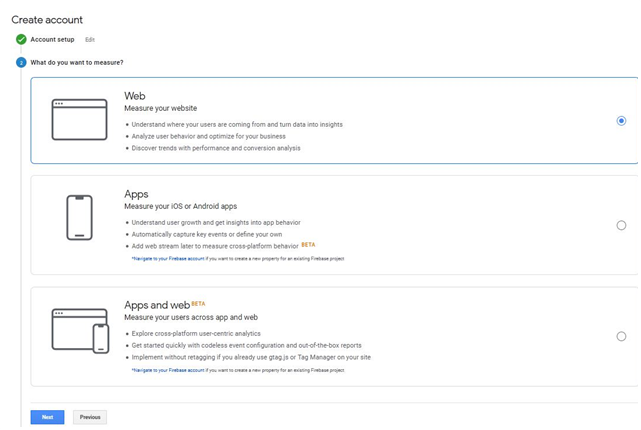Screen dimensions: 641x430
Task: Click the BETA tag after cross-platform behavior
Action: tap(308, 244)
